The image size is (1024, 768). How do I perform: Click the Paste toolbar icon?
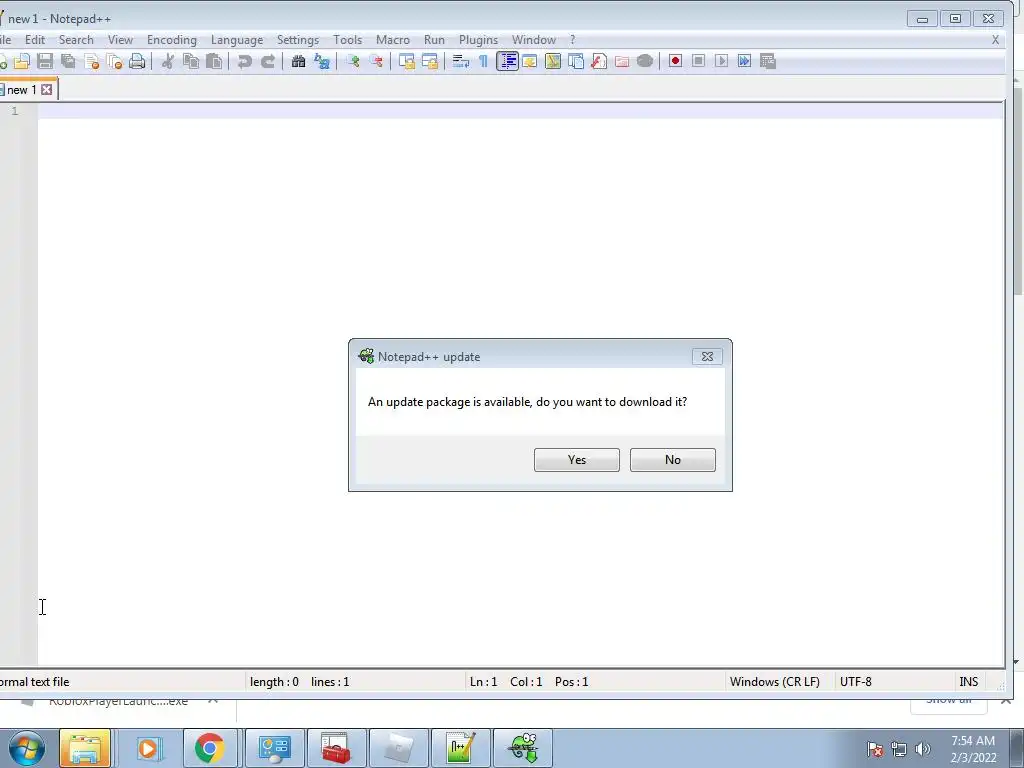[214, 61]
